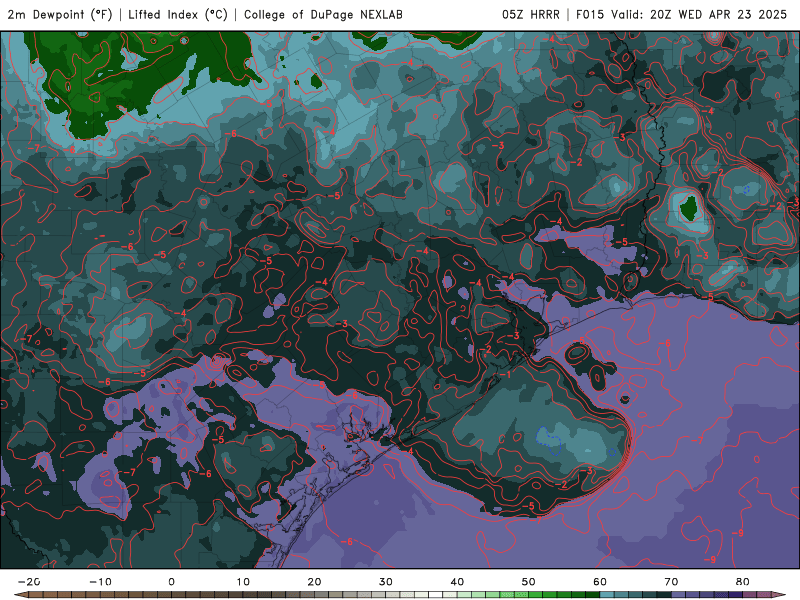800x600 pixels.
Task: Click the -10 label on the color scale
Action: point(100,582)
